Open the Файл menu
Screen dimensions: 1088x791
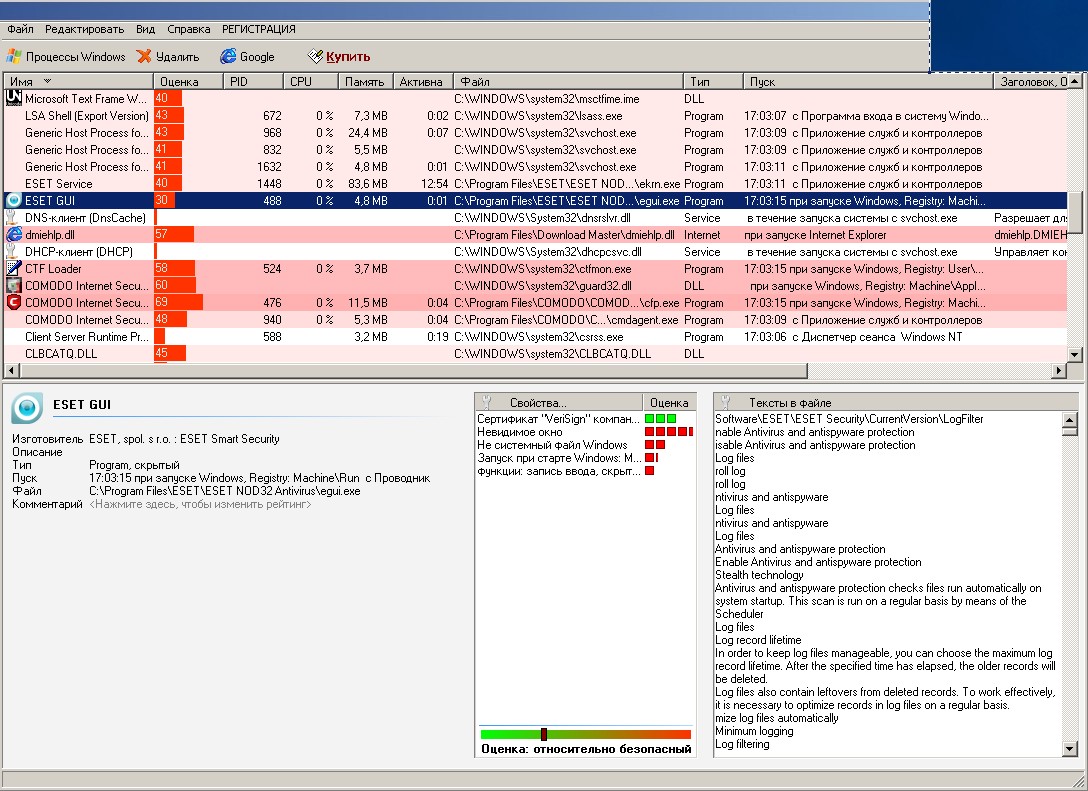(x=20, y=29)
